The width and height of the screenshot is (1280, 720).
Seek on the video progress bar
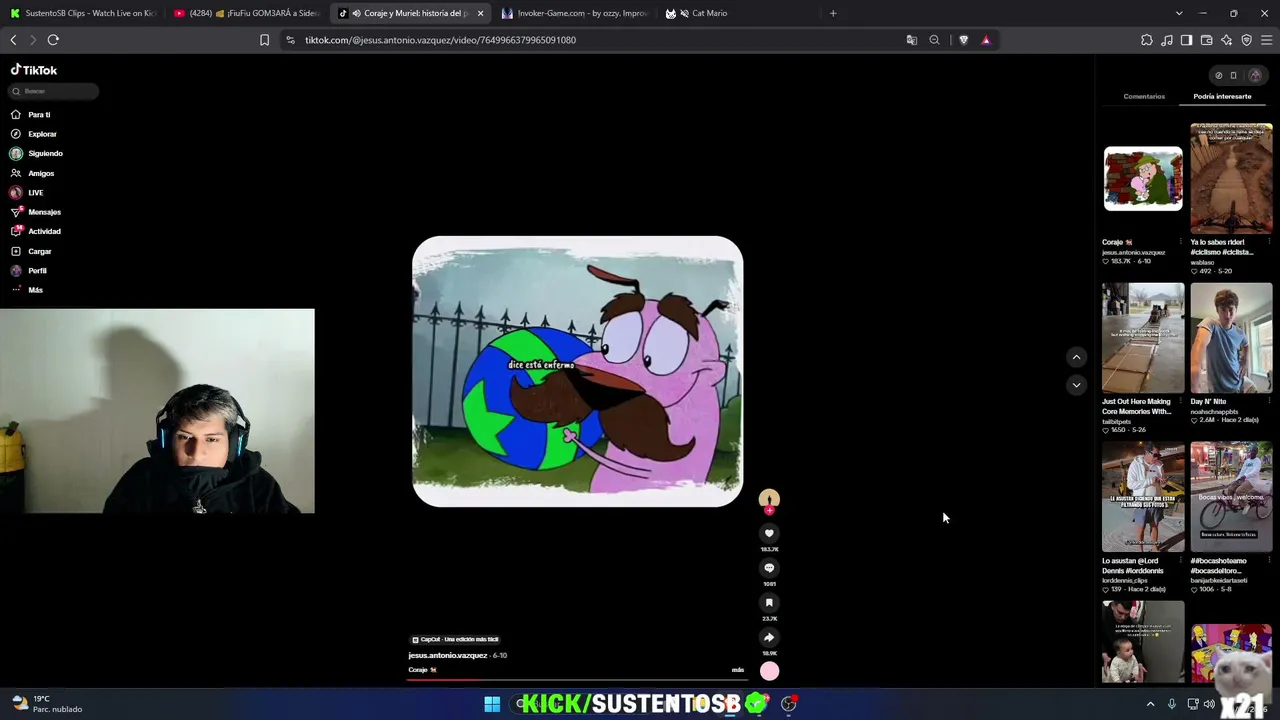(x=577, y=679)
